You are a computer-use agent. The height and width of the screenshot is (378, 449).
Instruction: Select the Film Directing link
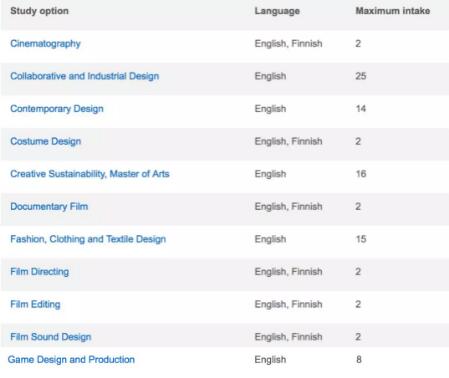[39, 272]
